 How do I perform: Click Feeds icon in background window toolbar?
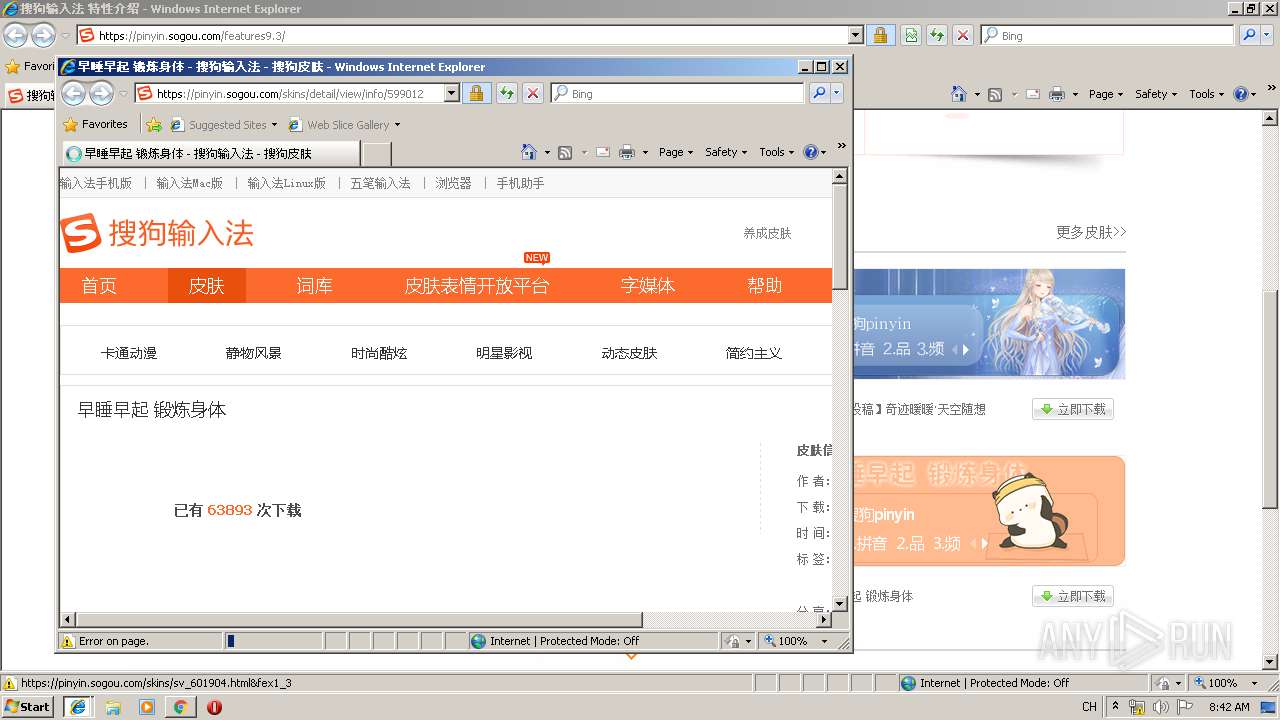[x=995, y=94]
